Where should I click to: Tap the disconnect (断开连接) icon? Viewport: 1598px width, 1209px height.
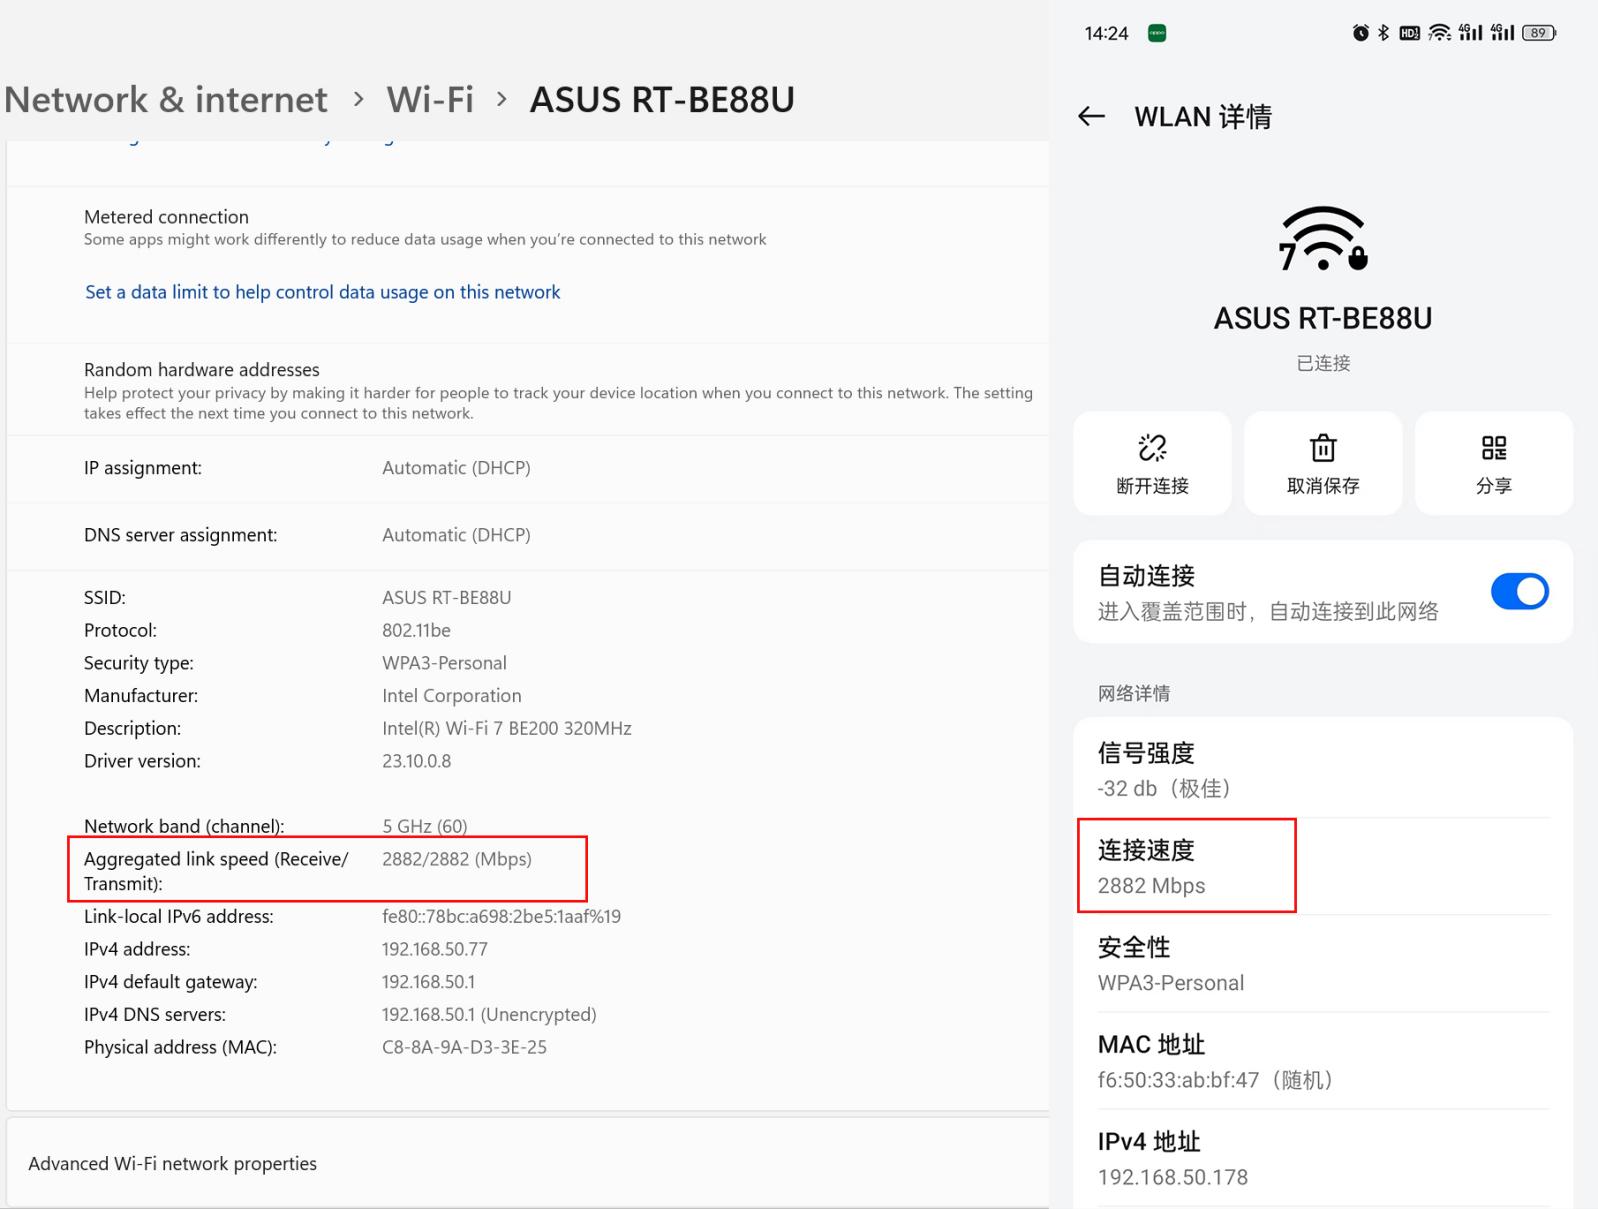coord(1152,448)
